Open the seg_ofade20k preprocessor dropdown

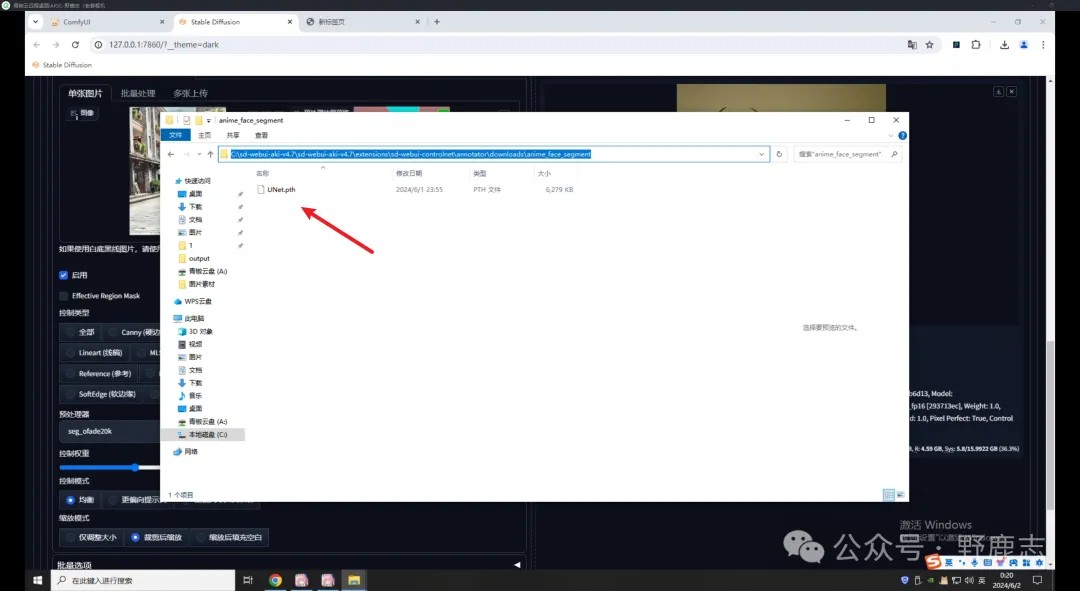tap(110, 431)
